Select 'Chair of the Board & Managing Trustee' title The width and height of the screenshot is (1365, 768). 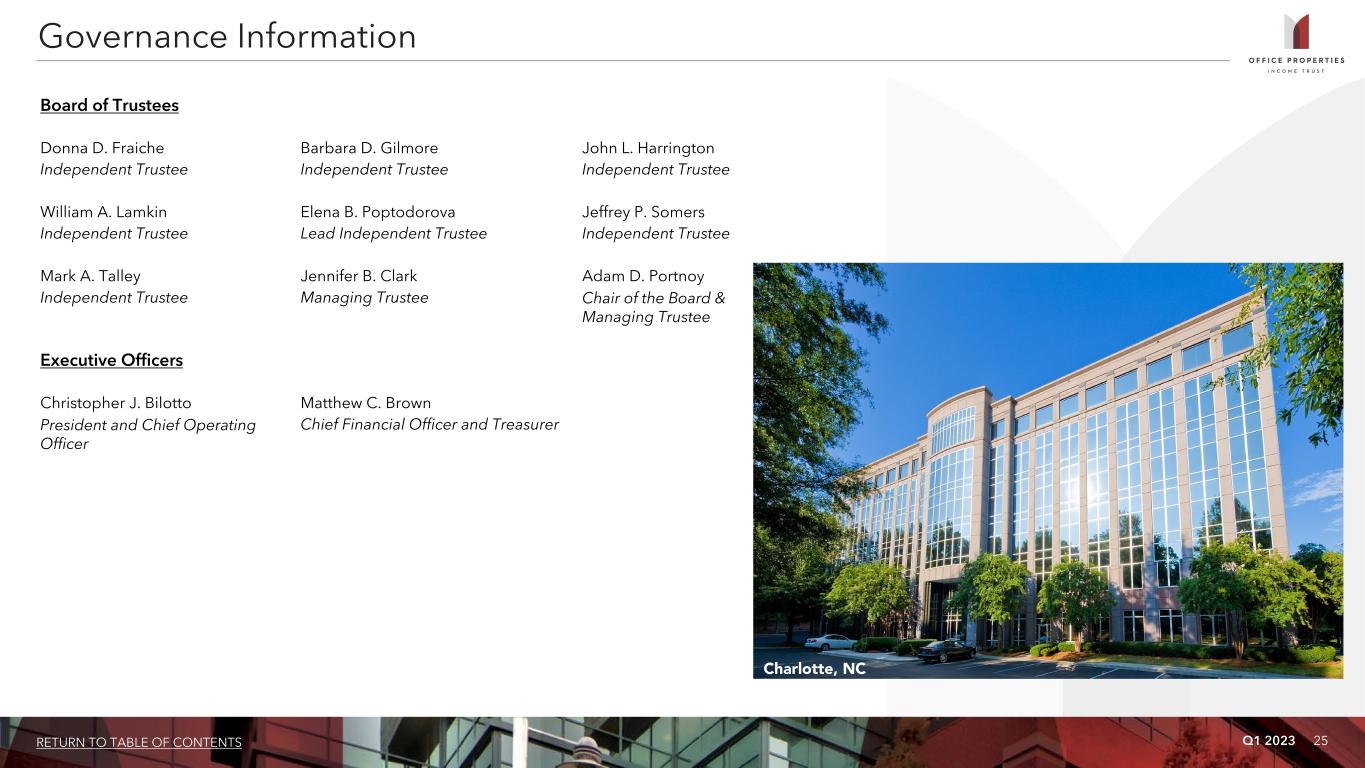[654, 307]
